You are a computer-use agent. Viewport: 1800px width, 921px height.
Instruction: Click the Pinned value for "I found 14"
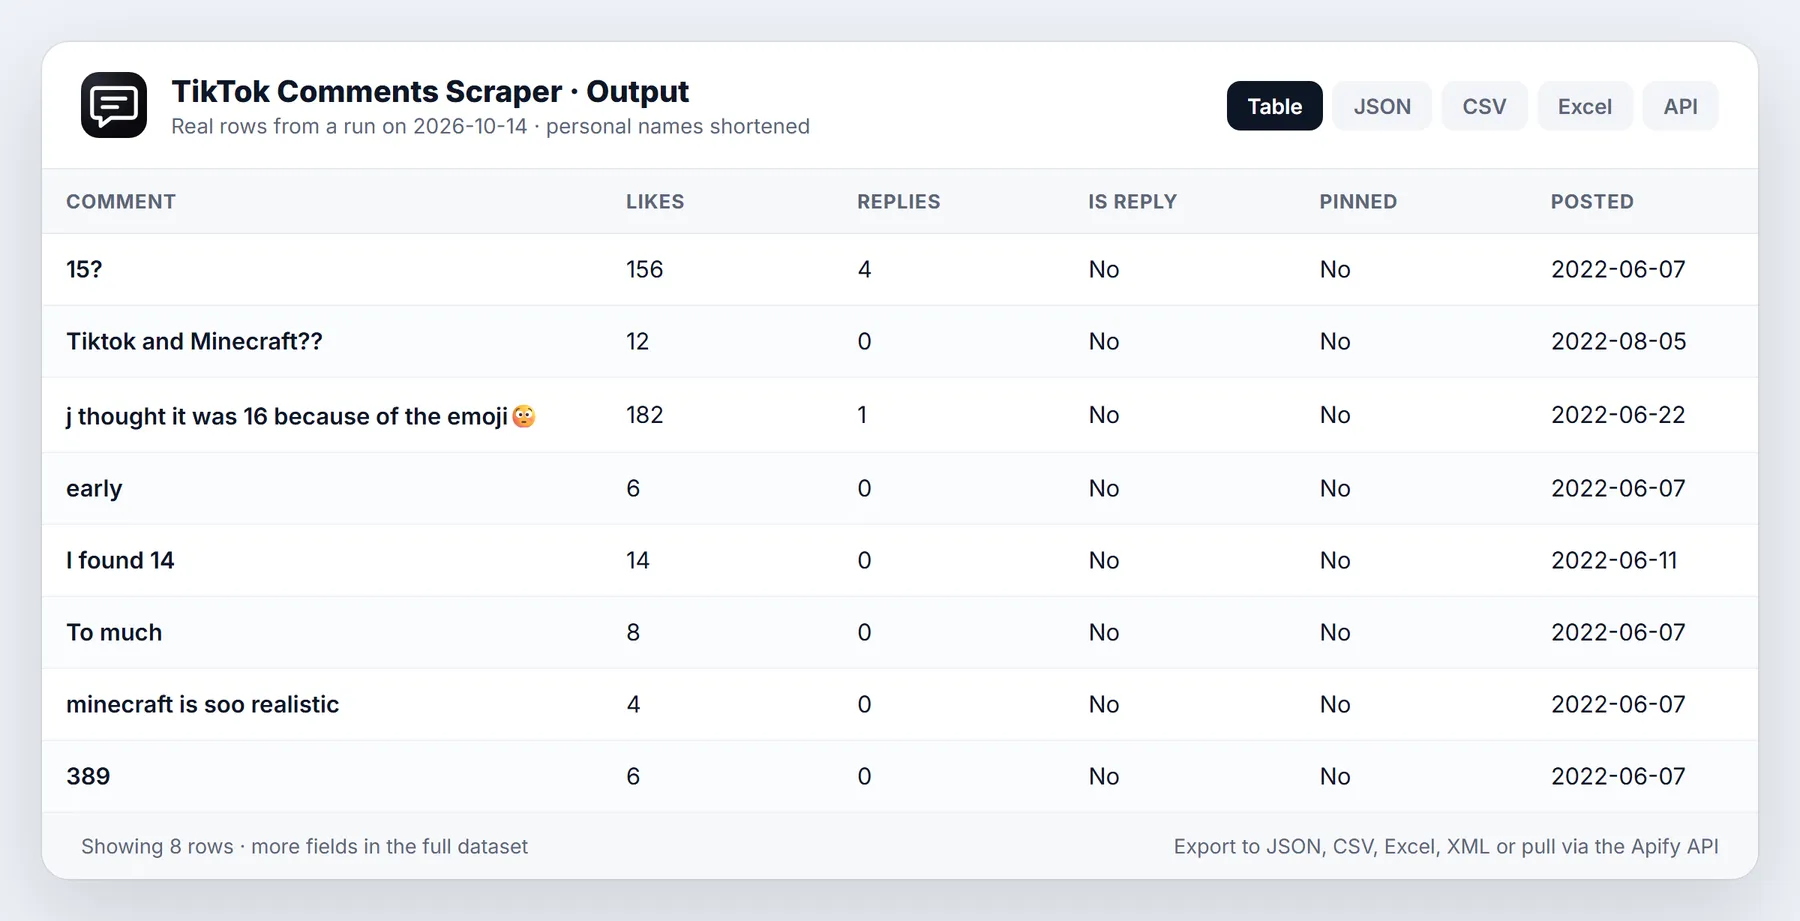pyautogui.click(x=1335, y=561)
